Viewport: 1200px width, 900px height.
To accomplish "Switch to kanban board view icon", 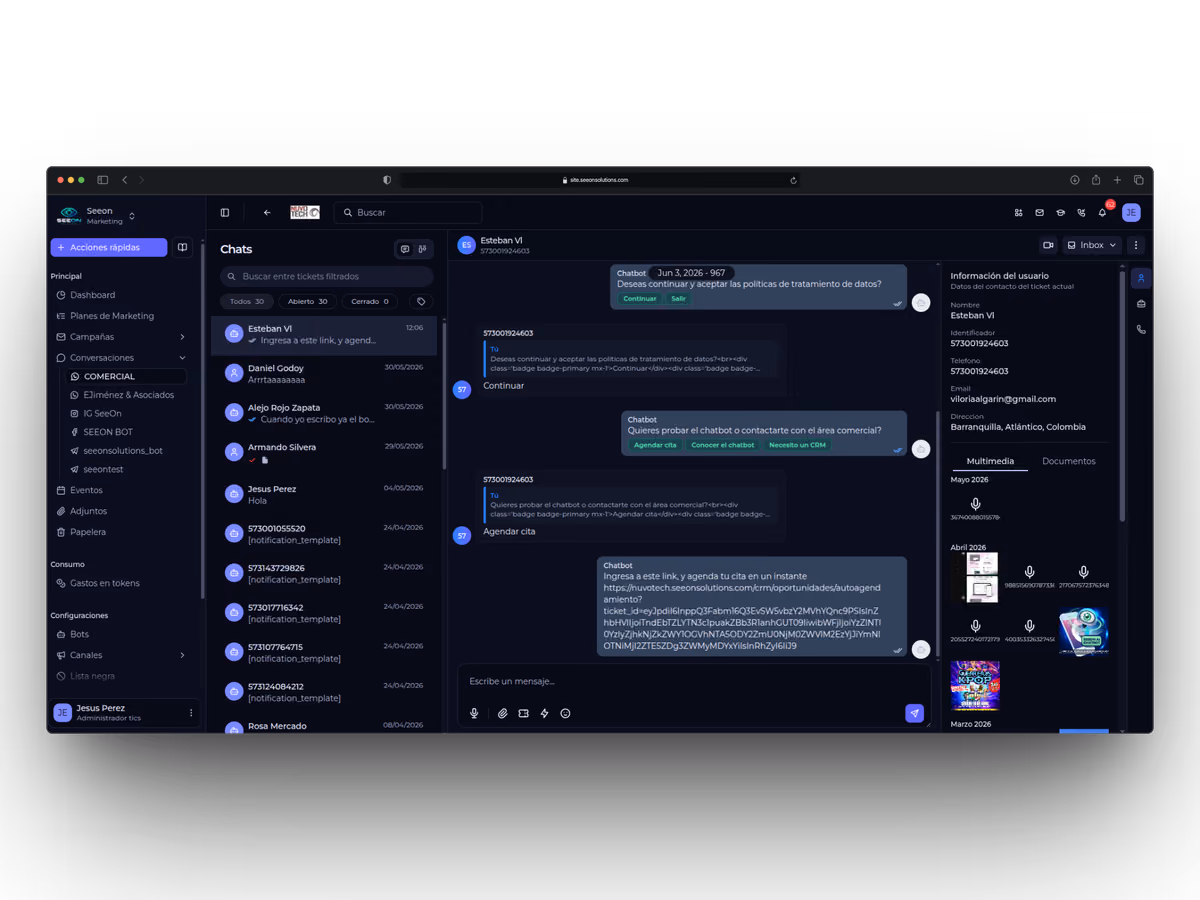I will tap(423, 249).
